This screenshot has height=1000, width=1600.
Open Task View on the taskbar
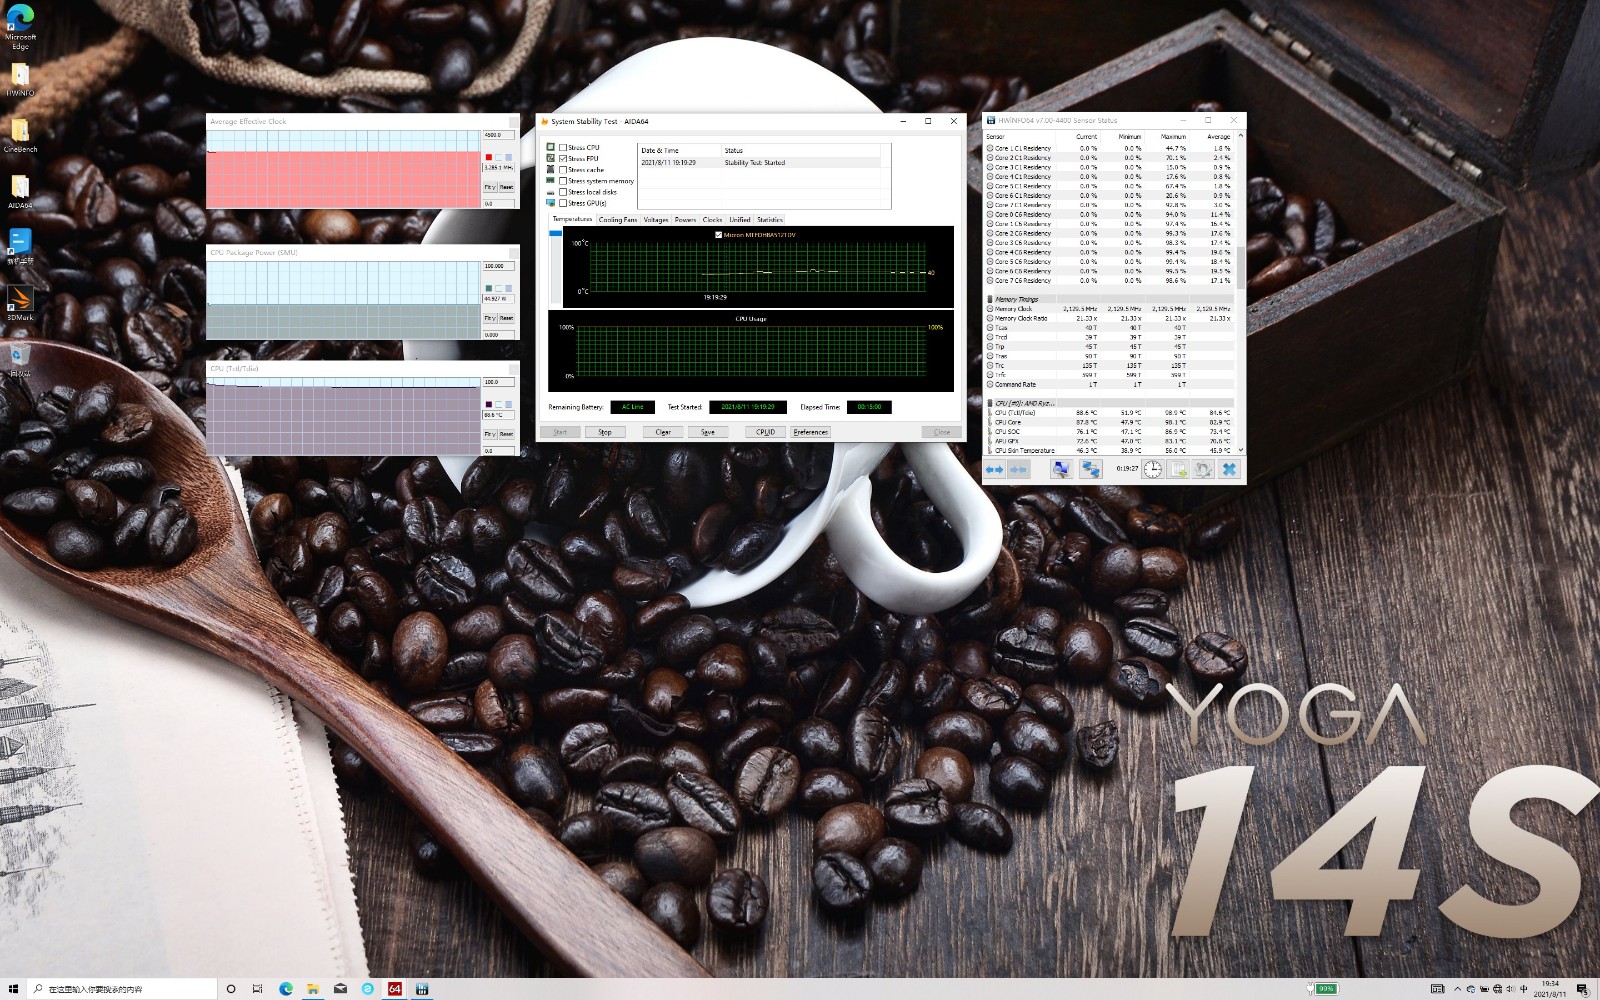point(258,989)
